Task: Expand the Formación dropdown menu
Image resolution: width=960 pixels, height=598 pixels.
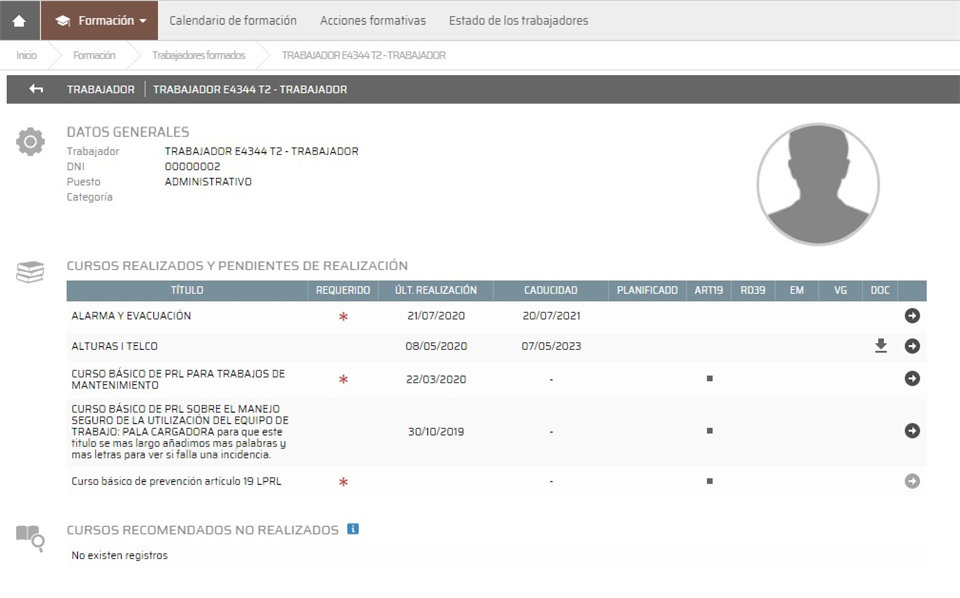Action: (100, 20)
